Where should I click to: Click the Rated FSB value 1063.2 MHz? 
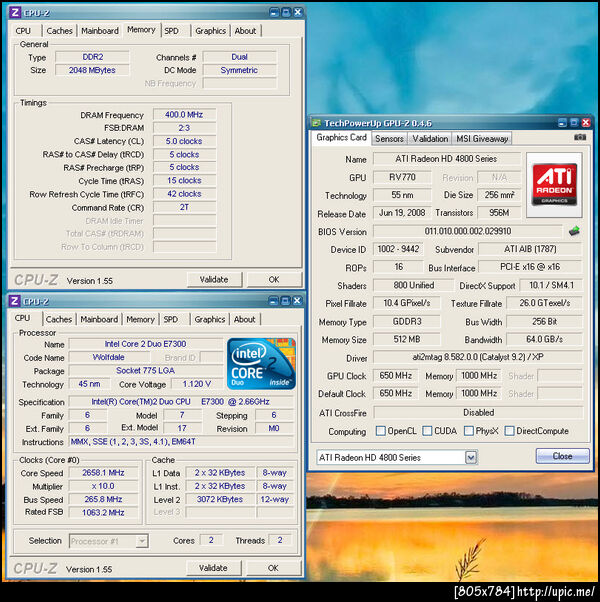103,513
